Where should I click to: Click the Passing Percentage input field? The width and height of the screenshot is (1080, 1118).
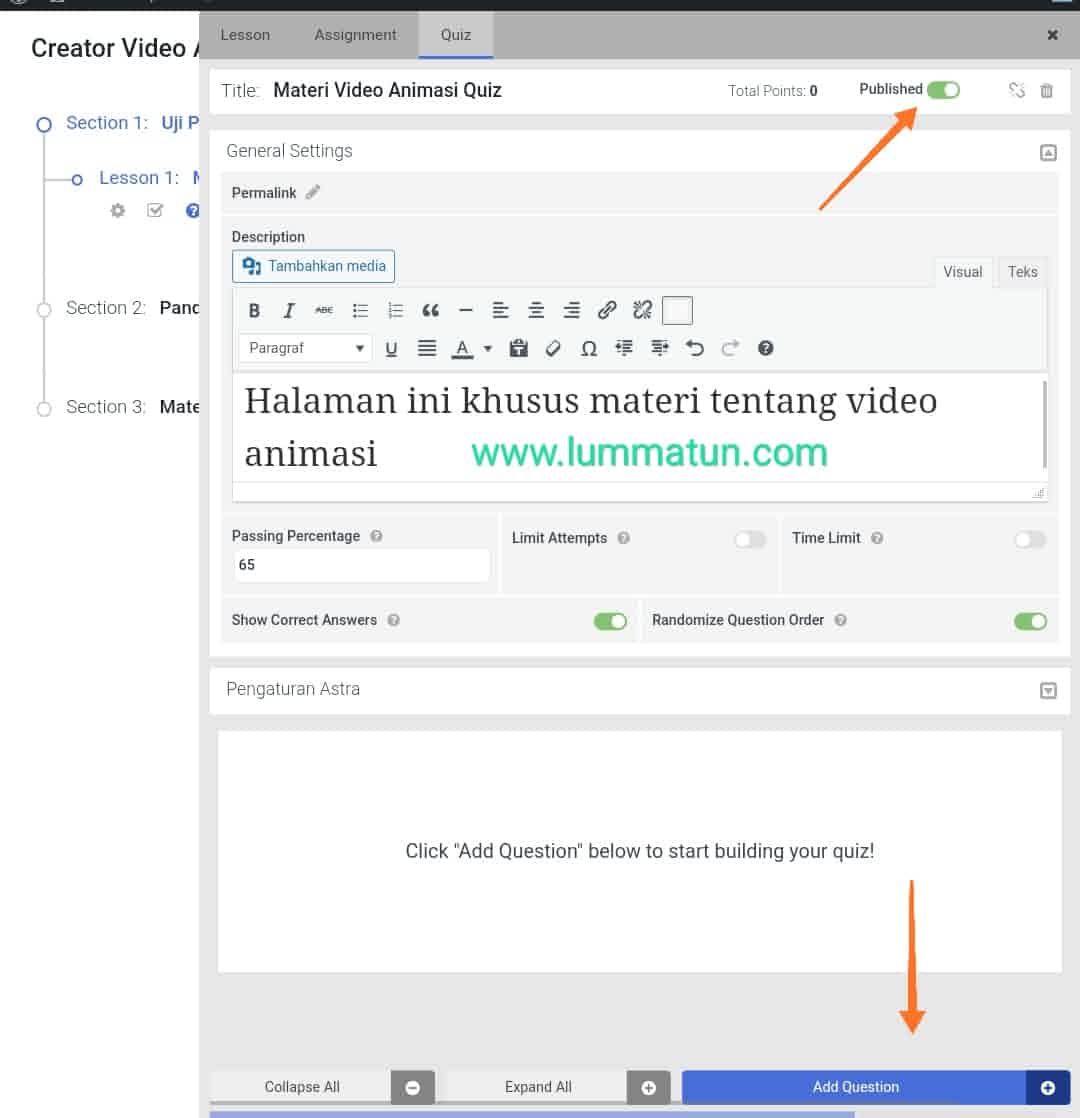coord(361,565)
